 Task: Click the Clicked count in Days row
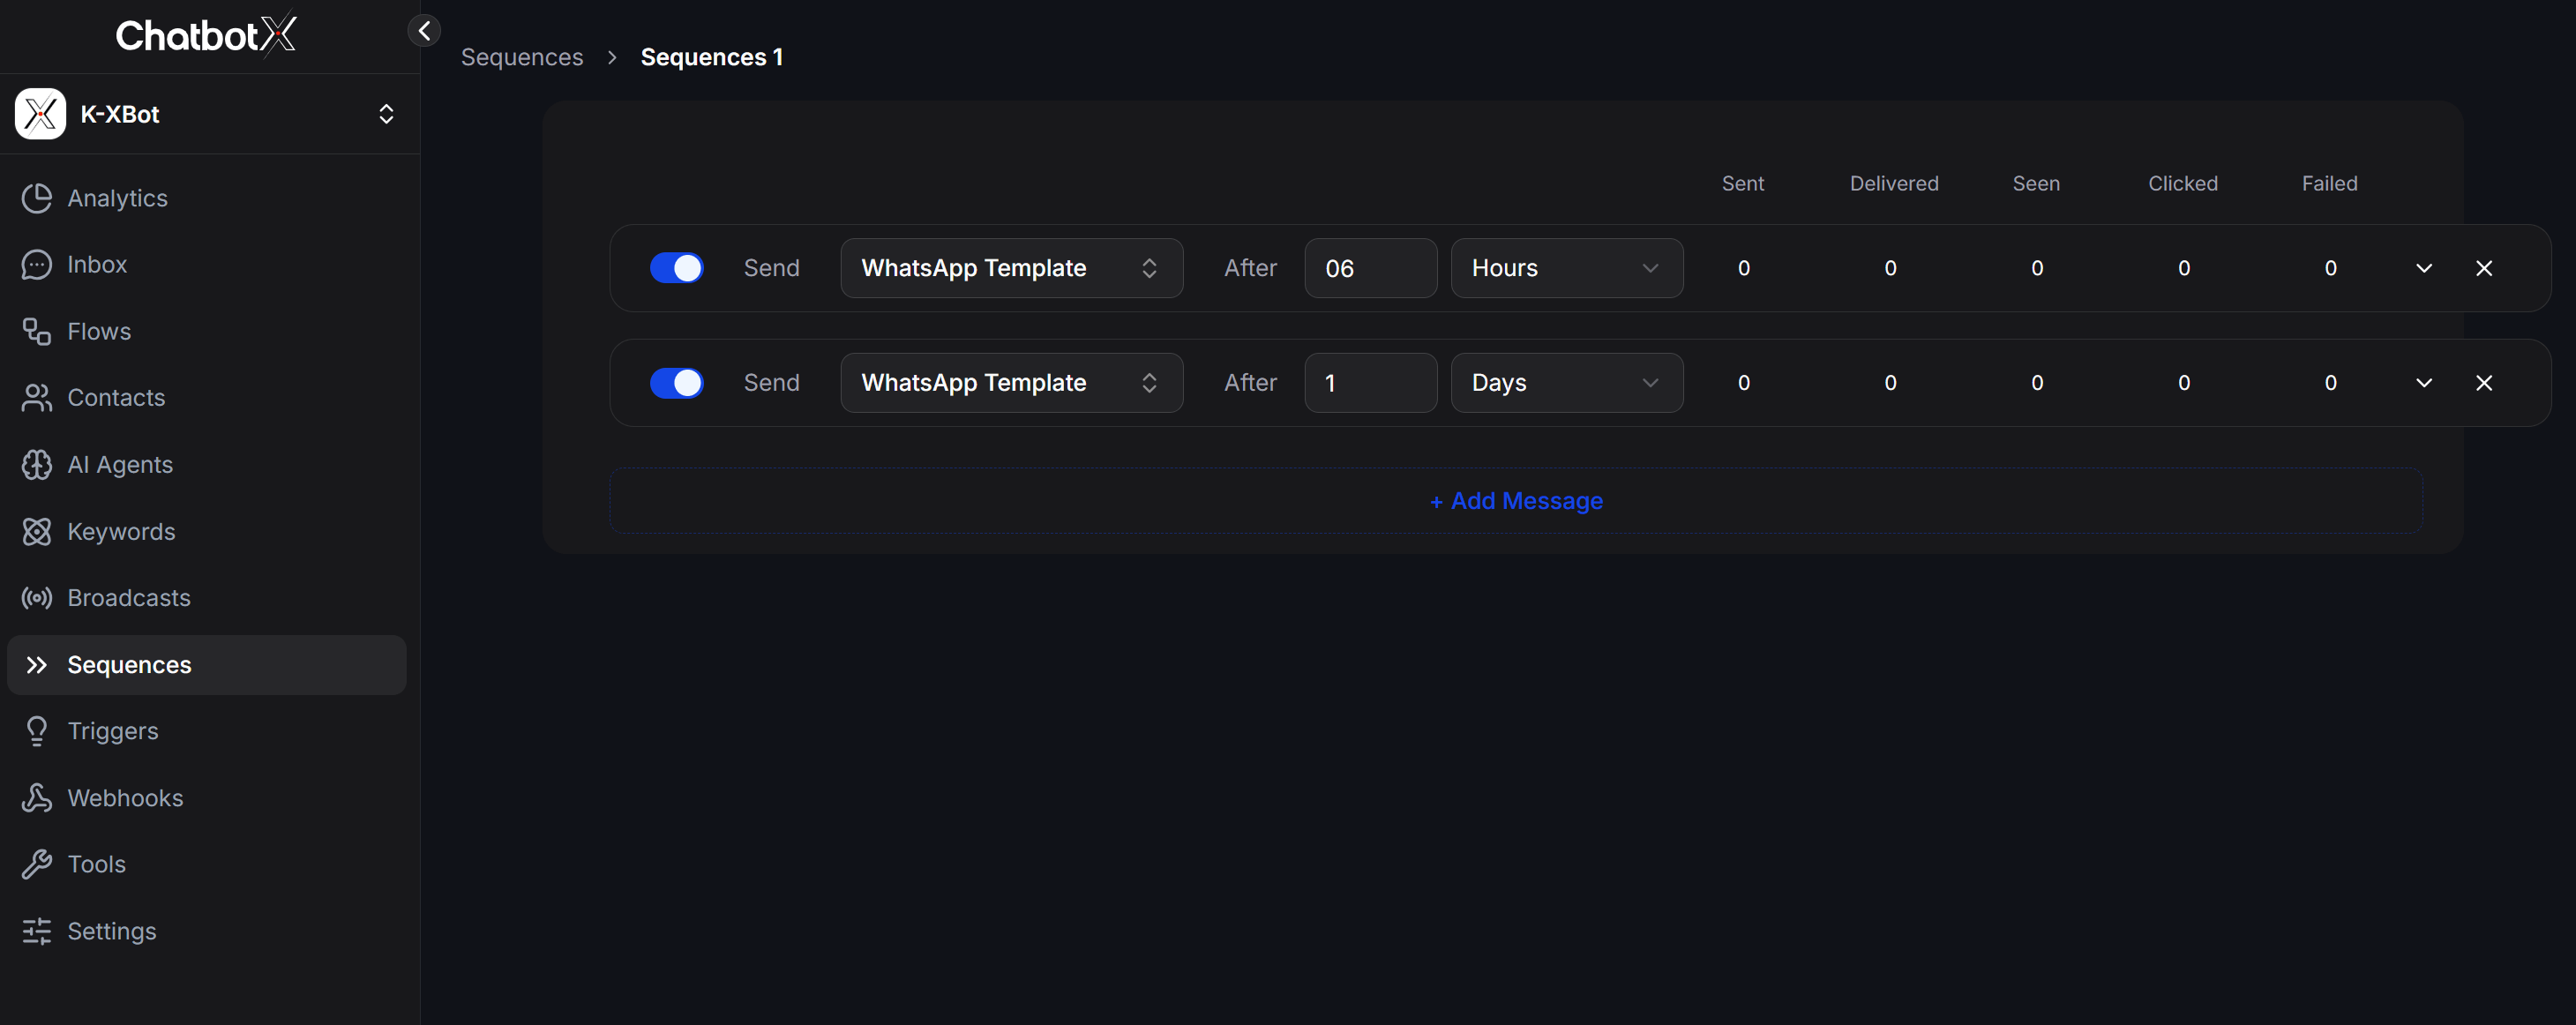click(2183, 383)
